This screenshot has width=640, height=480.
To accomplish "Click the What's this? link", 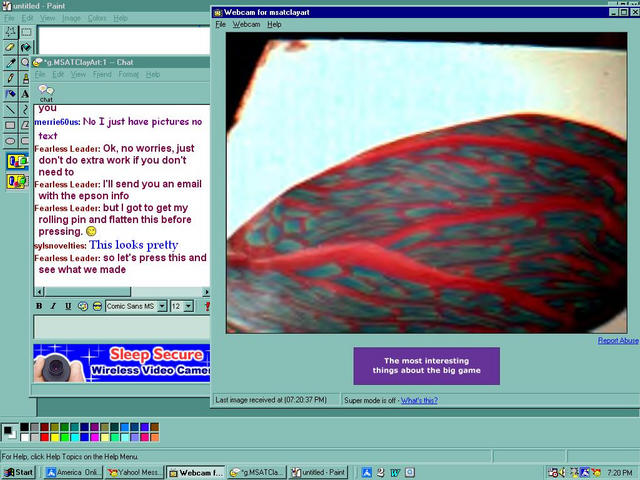I will pos(419,400).
